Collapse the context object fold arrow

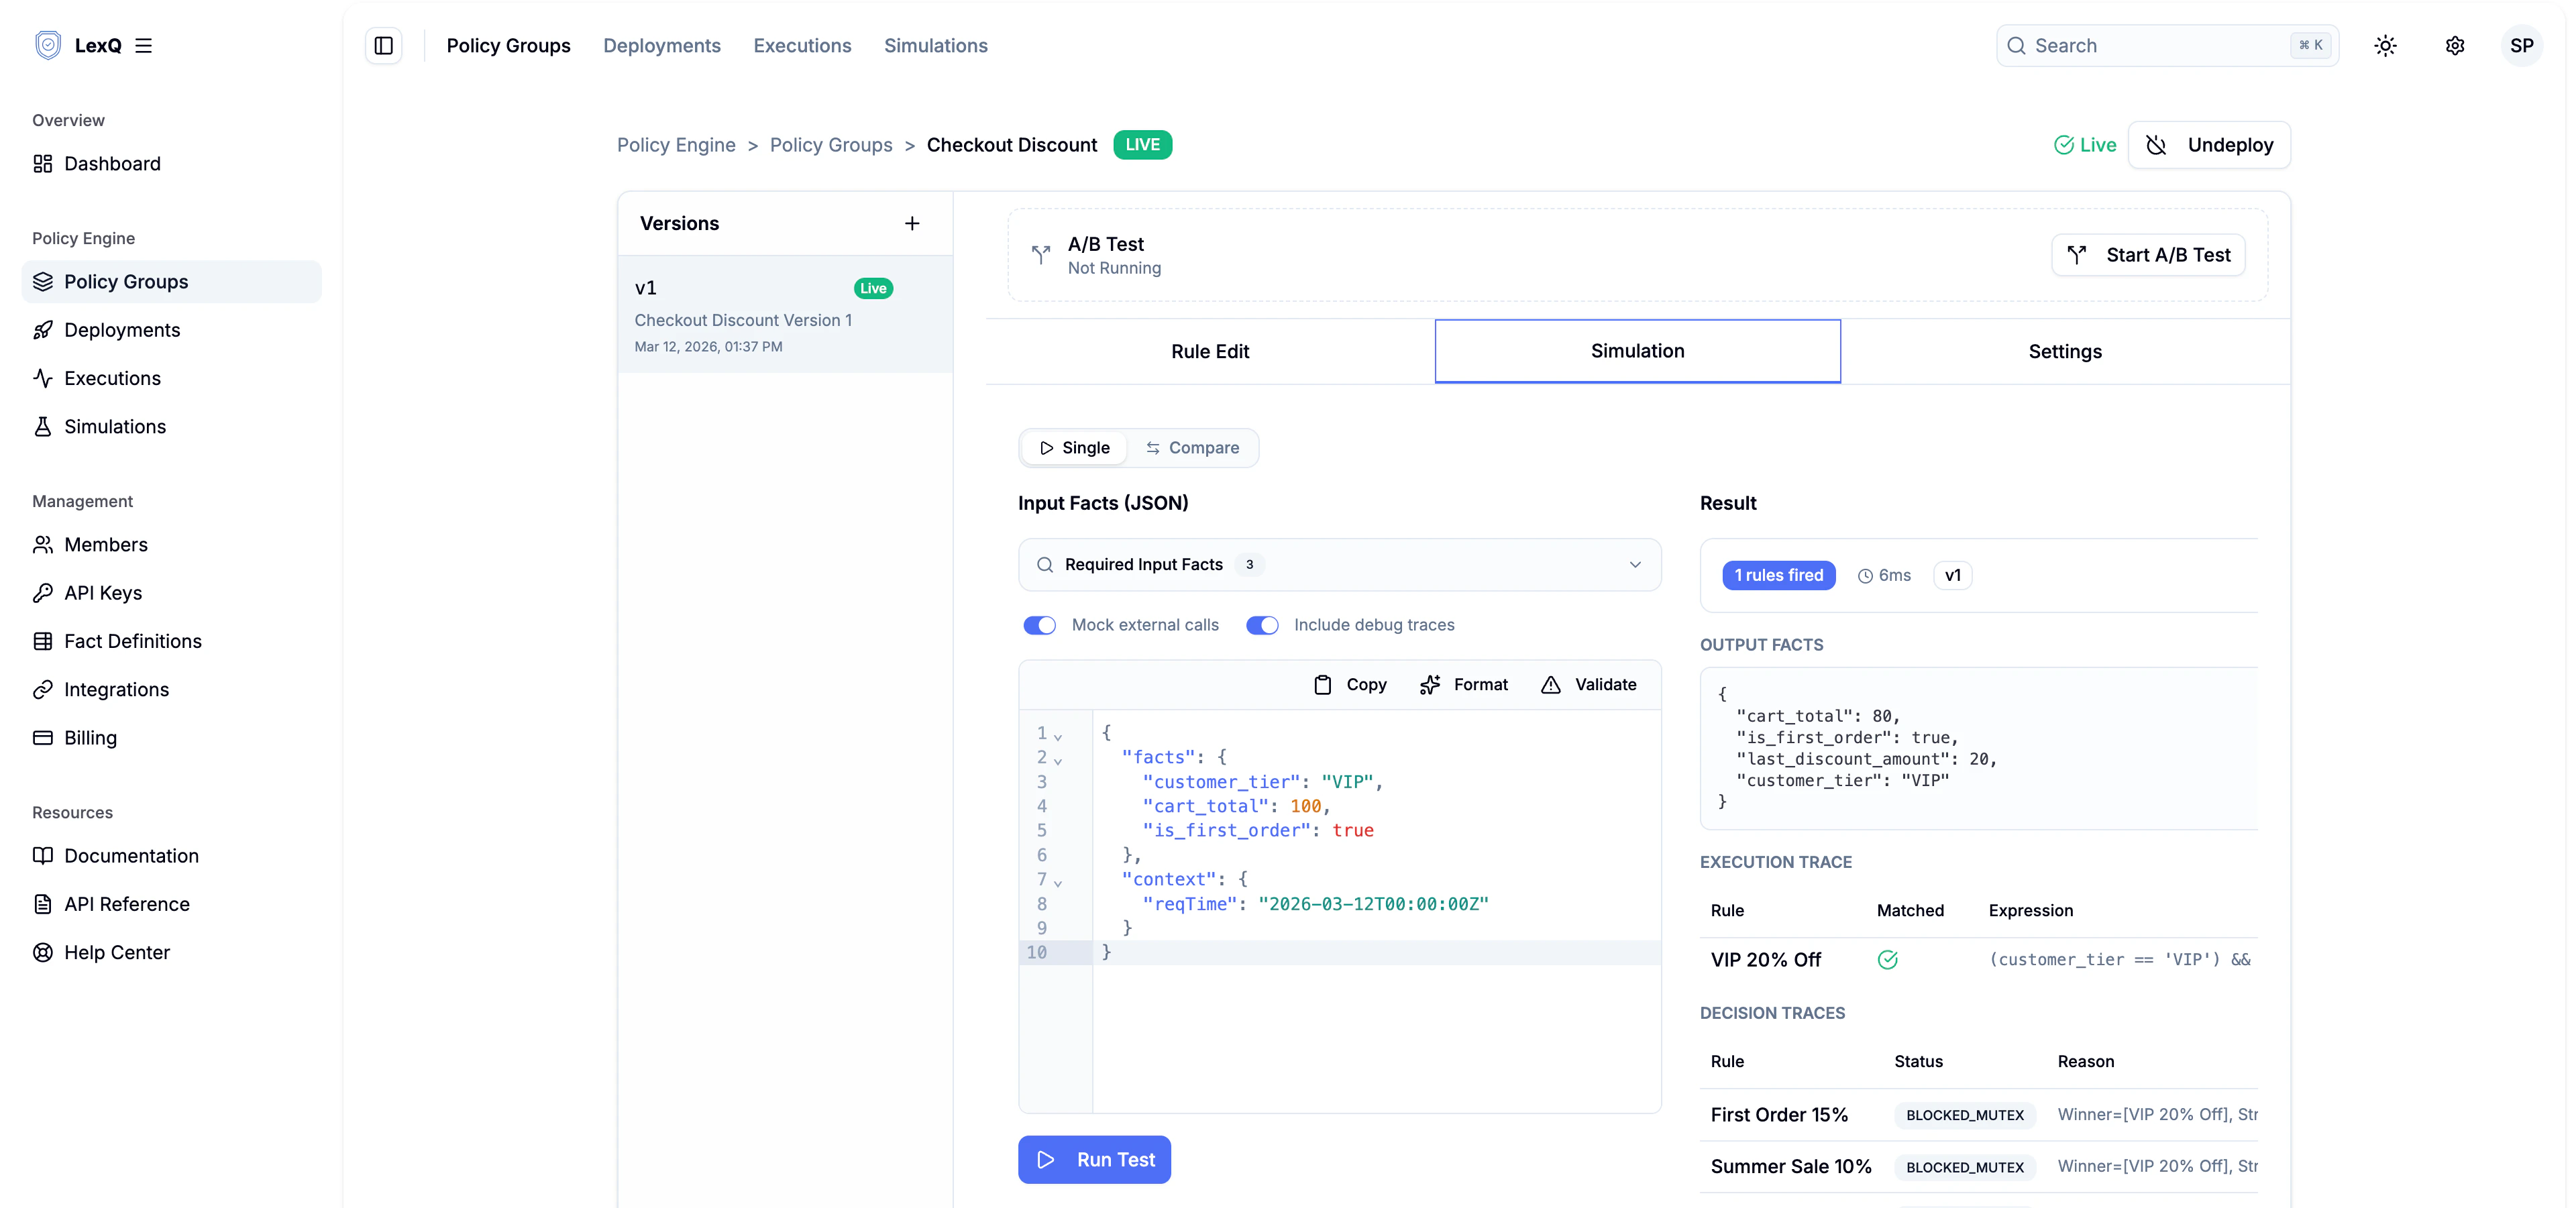click(x=1058, y=882)
